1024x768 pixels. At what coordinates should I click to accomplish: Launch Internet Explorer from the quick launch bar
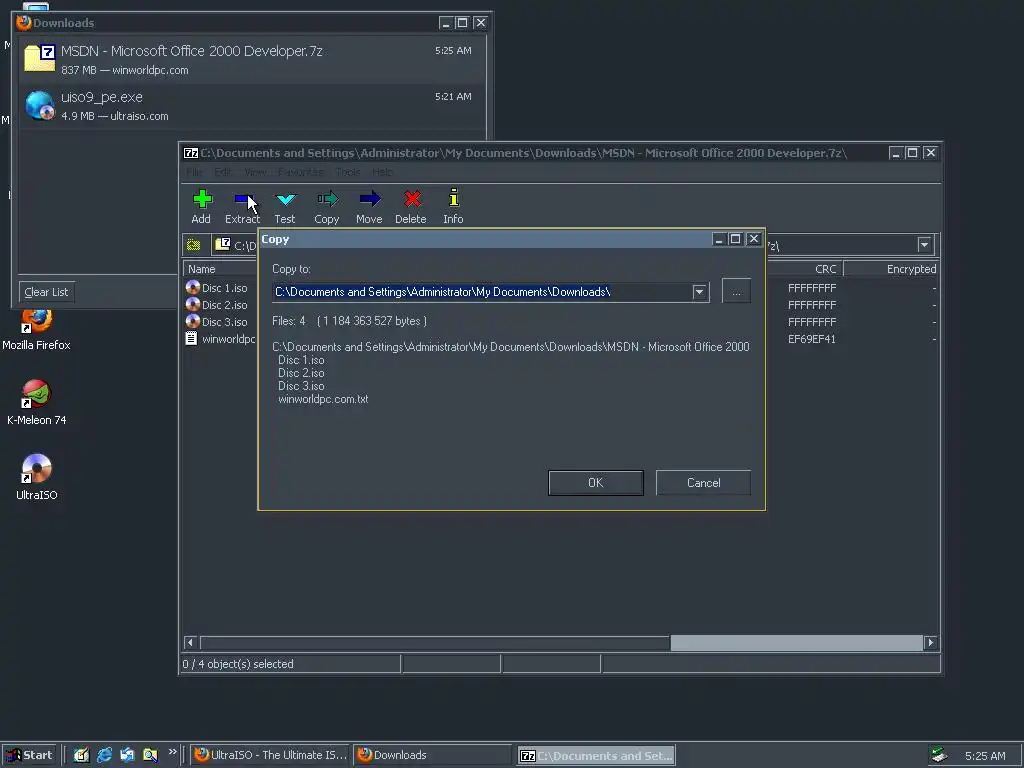pos(104,755)
